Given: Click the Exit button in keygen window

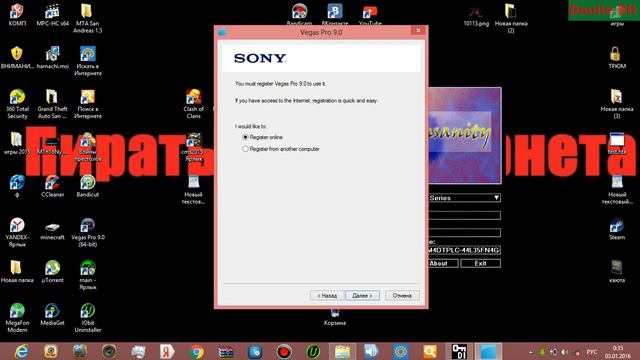Looking at the screenshot, I should coord(480,264).
